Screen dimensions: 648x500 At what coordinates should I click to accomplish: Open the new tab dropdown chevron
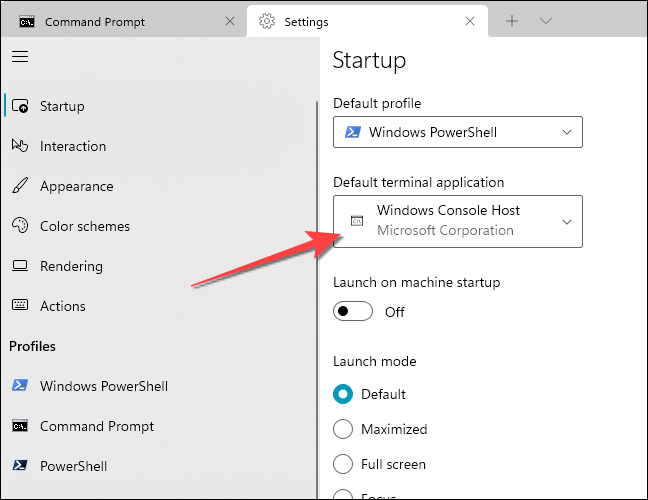point(546,21)
